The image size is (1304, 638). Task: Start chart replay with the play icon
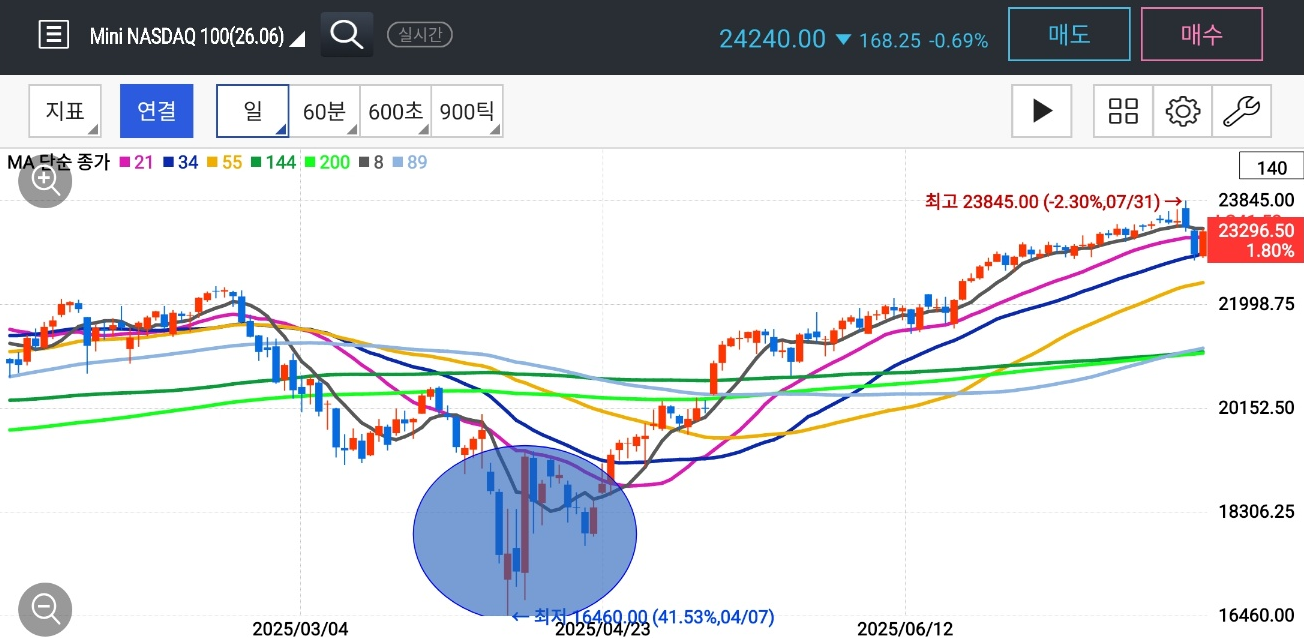point(1042,111)
